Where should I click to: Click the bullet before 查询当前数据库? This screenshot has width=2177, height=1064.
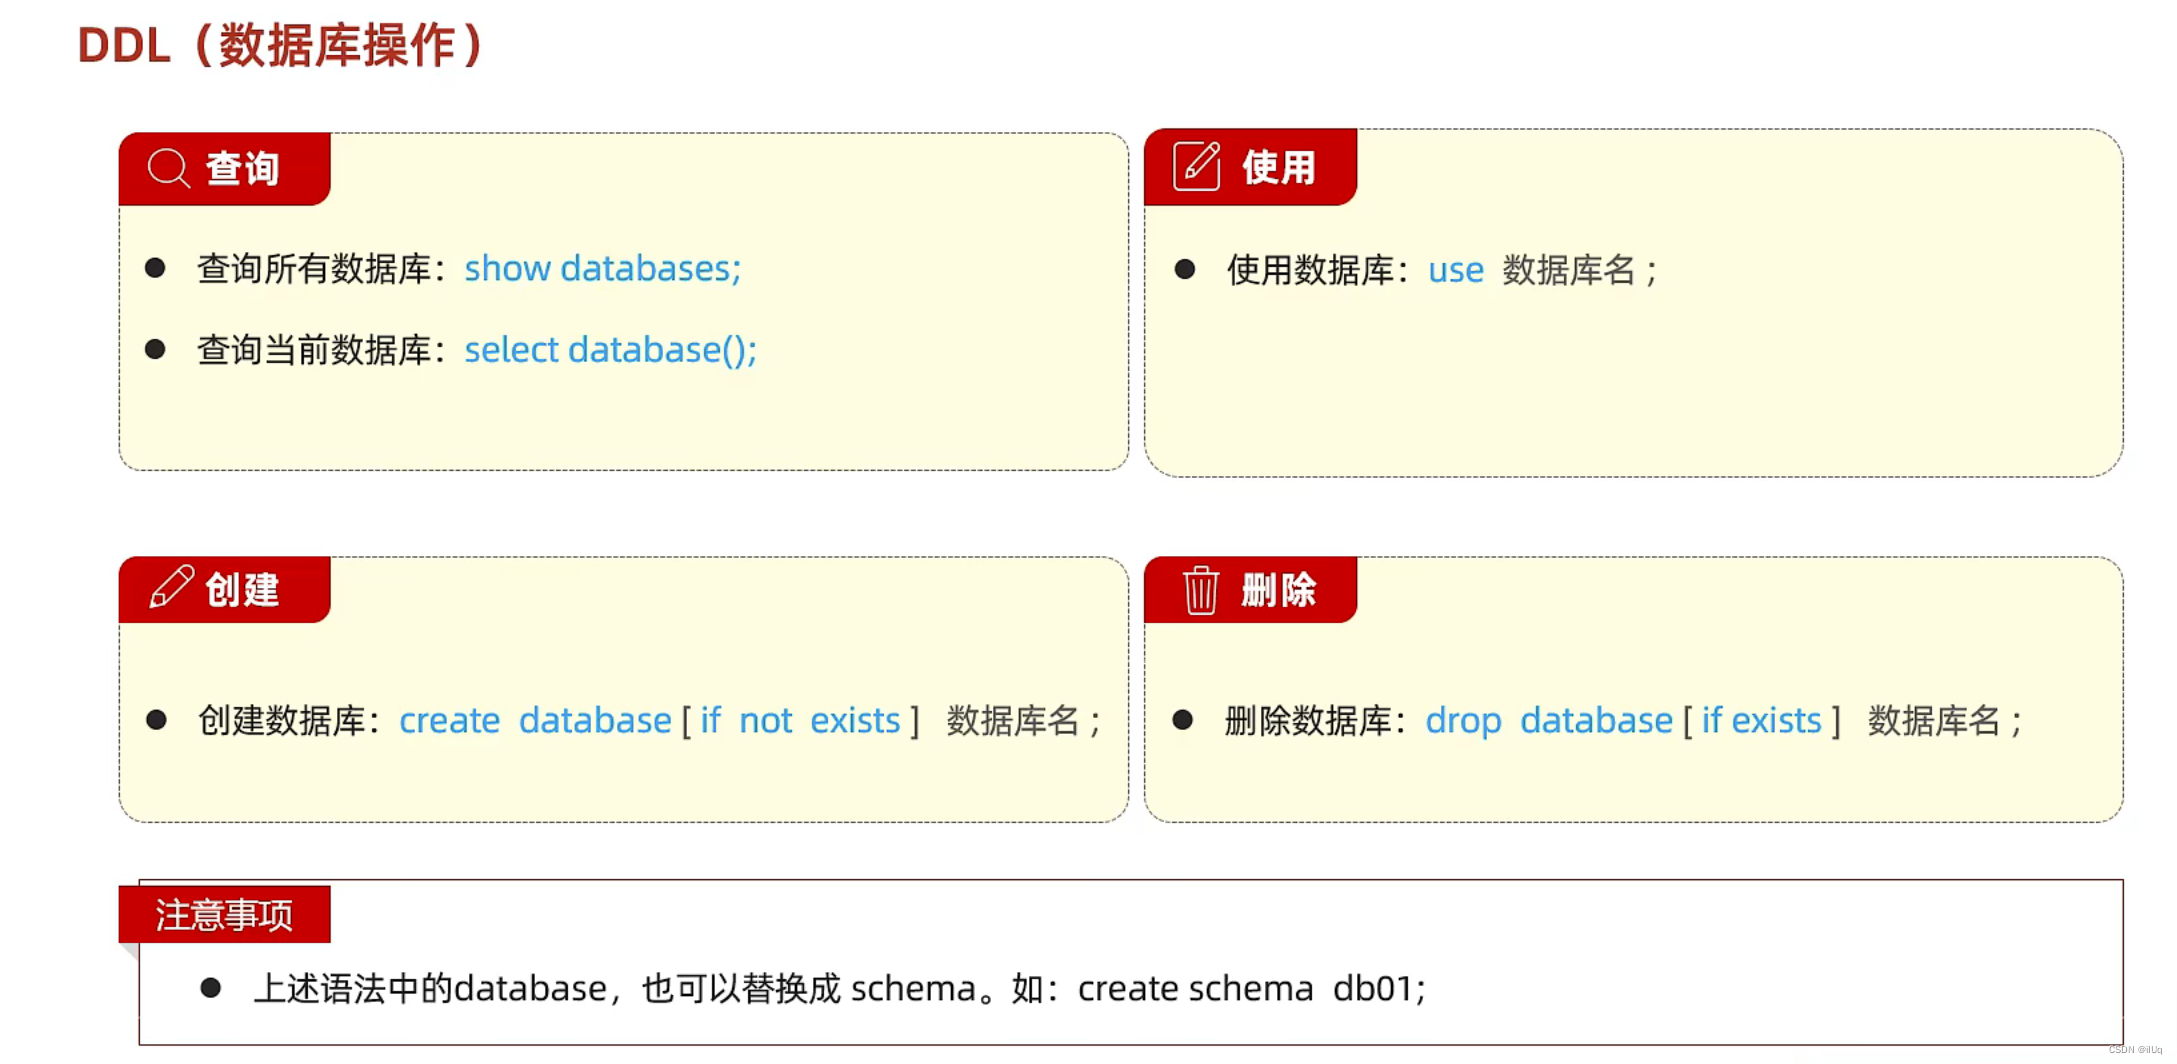[x=155, y=349]
